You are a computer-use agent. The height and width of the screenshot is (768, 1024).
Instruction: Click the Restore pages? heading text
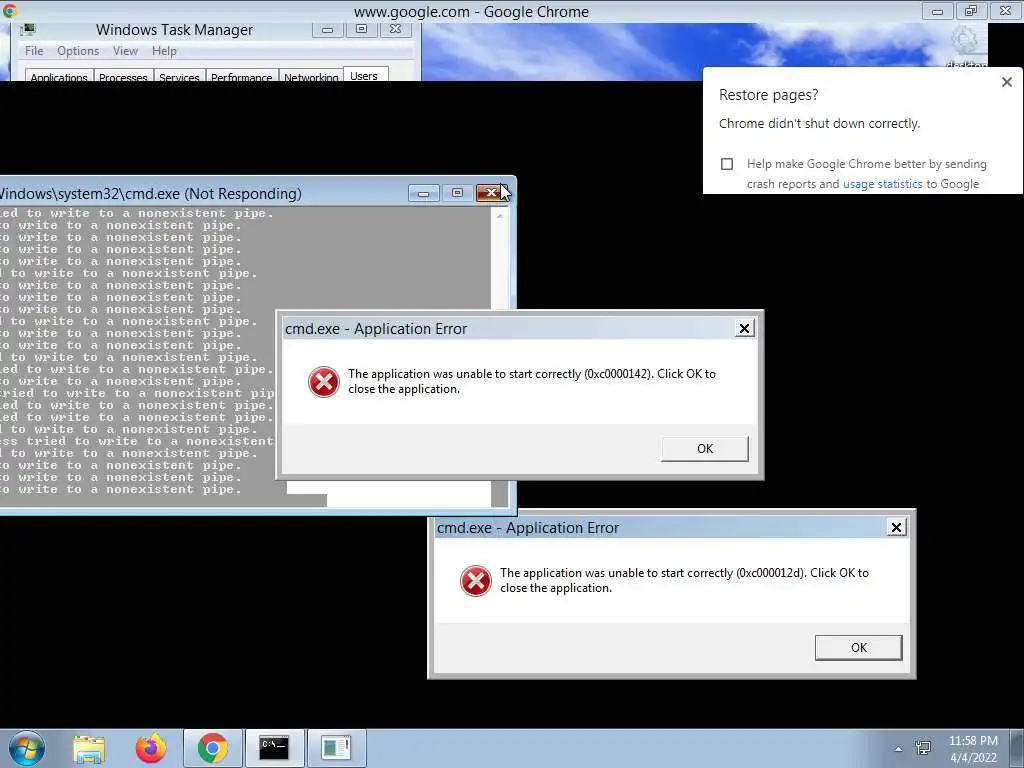768,95
